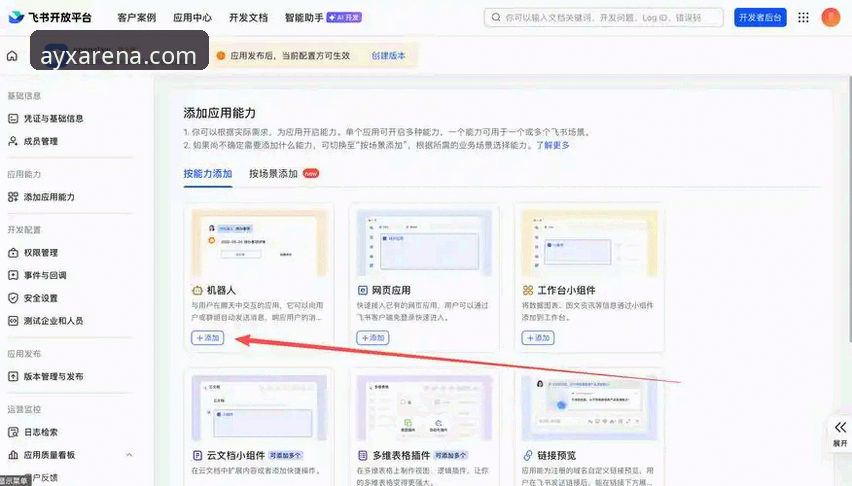Image resolution: width=852 pixels, height=486 pixels.
Task: Click the 链接预览 link icon
Action: [528, 455]
